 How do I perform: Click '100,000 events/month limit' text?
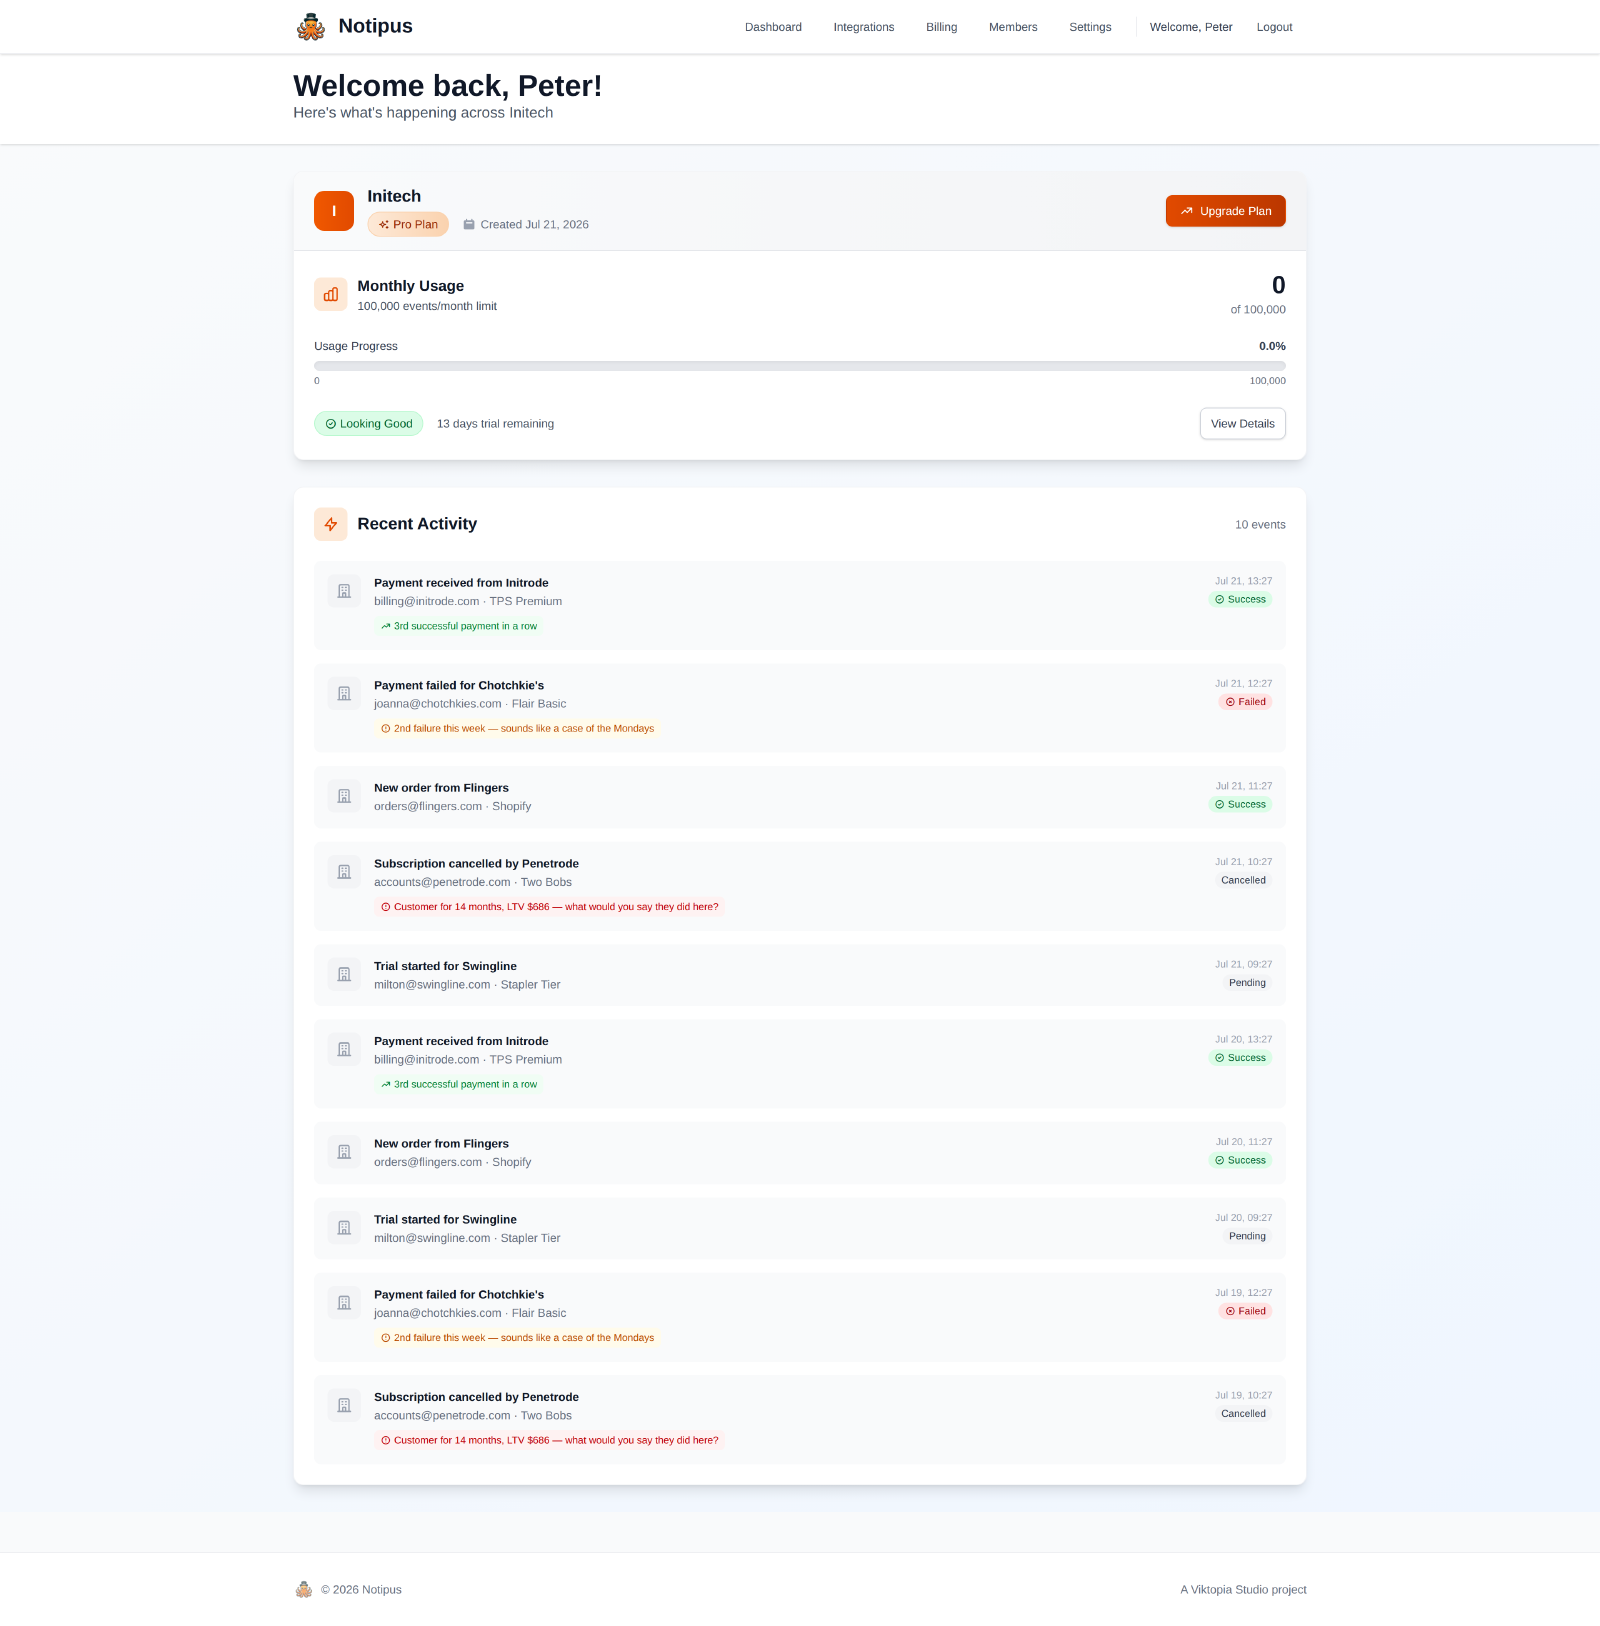click(427, 307)
